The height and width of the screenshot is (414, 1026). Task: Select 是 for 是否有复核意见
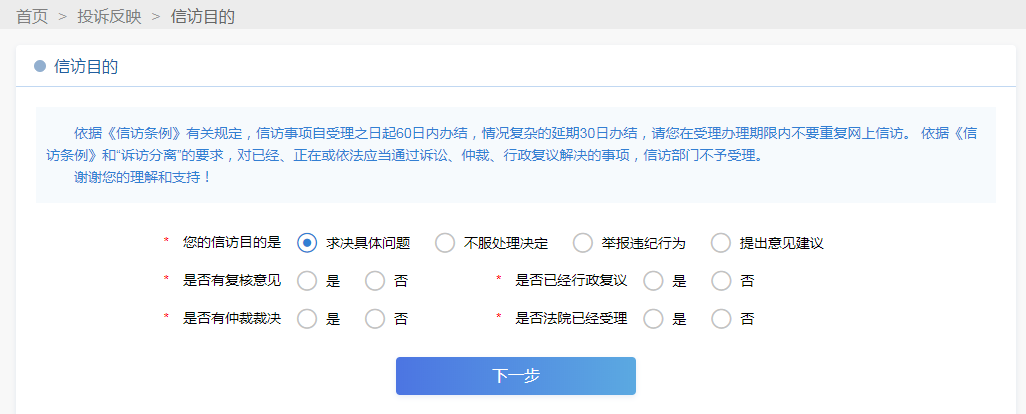[x=308, y=281]
